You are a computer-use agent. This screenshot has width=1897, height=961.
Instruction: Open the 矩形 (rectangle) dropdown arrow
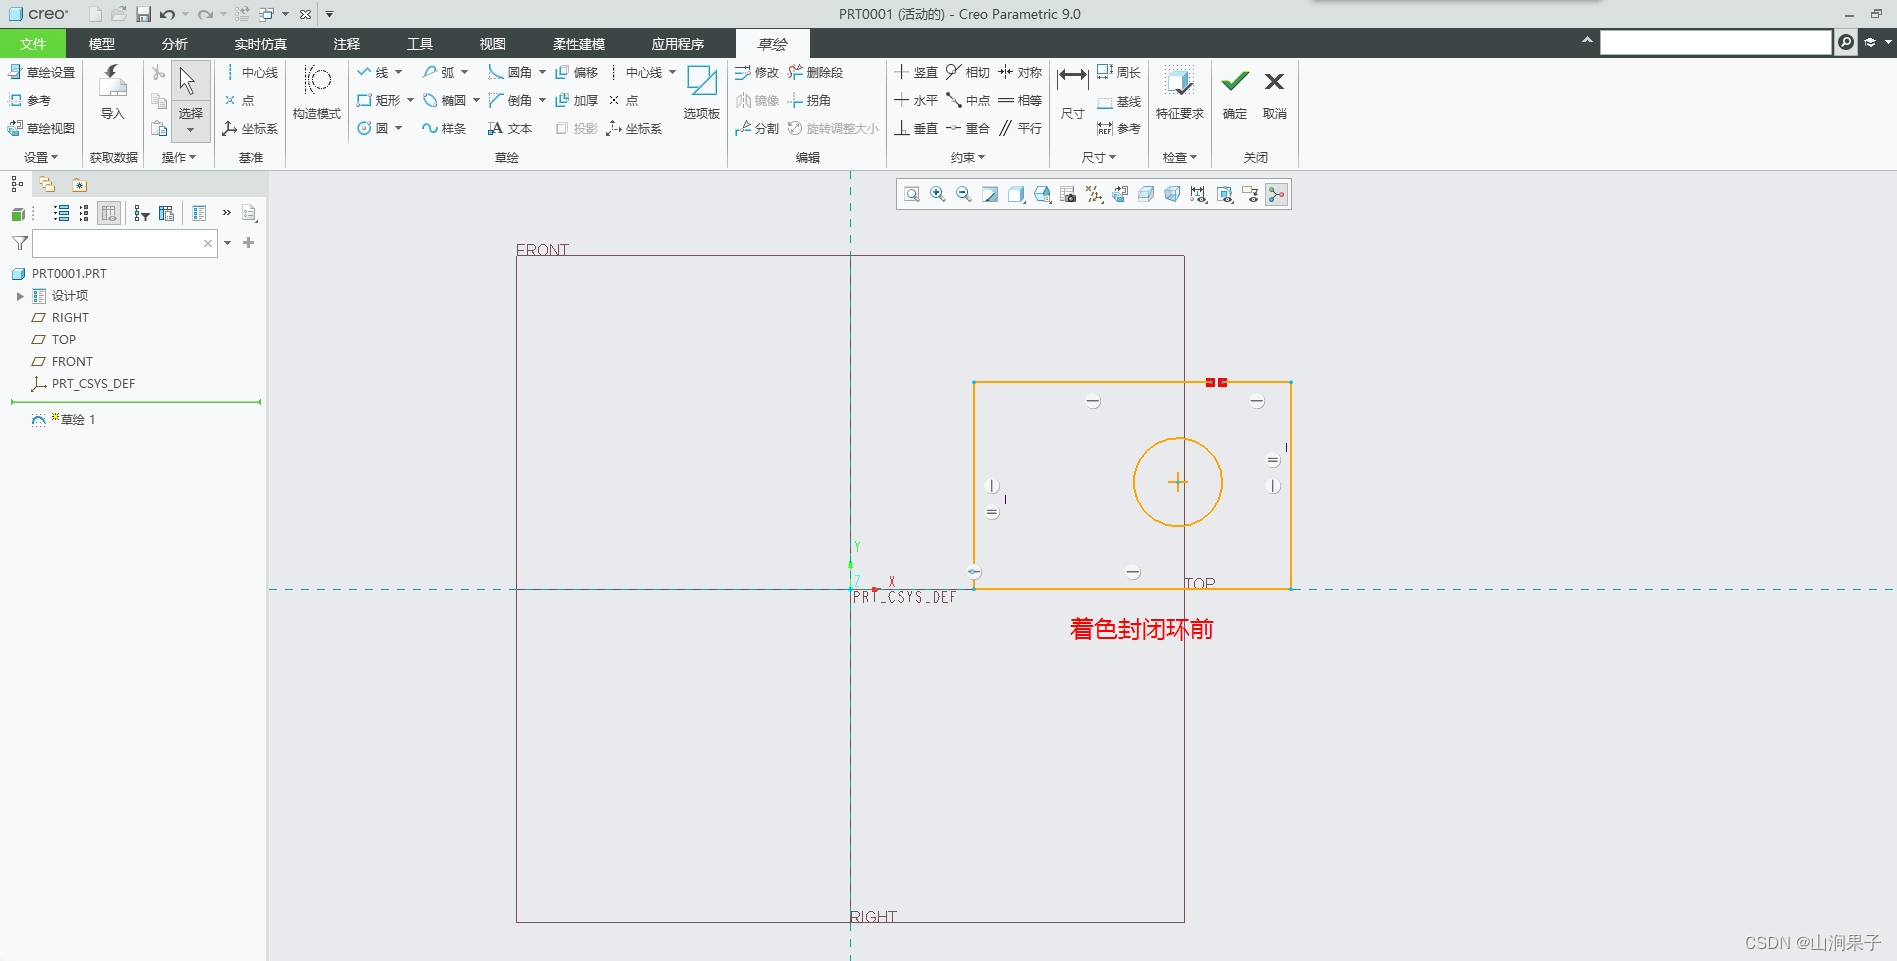[x=410, y=100]
